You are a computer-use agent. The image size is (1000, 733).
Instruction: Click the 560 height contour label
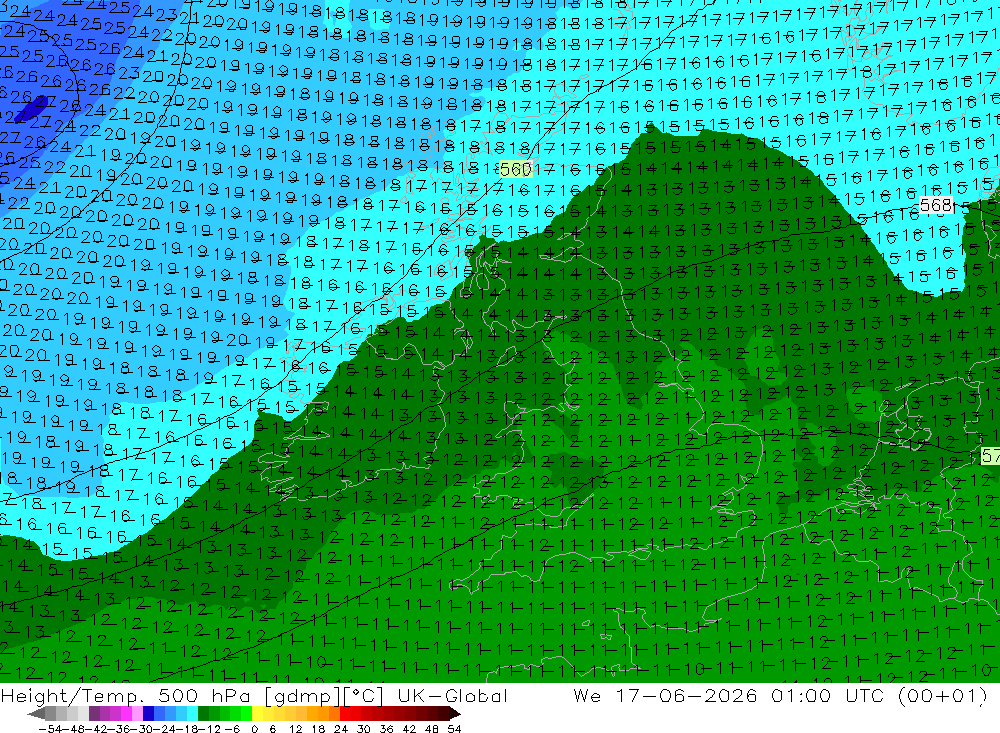click(x=515, y=170)
